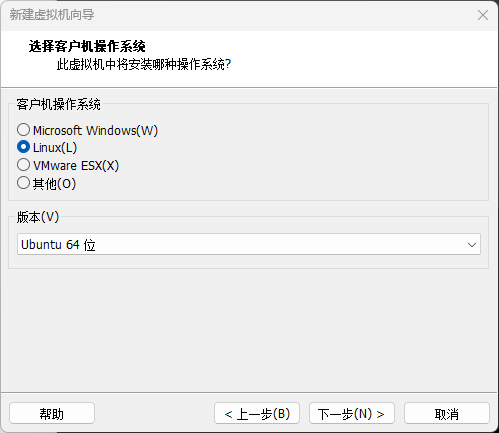The width and height of the screenshot is (499, 433).
Task: Click the 客户机操作系统 group box title
Action: [58, 104]
